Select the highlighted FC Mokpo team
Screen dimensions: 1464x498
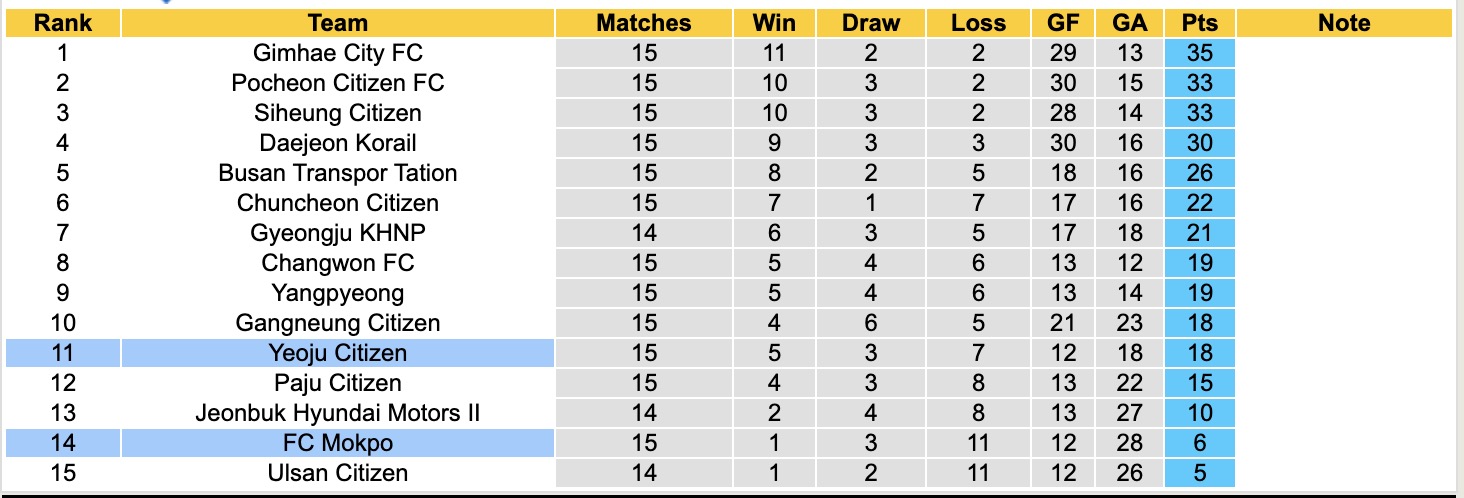click(x=338, y=443)
